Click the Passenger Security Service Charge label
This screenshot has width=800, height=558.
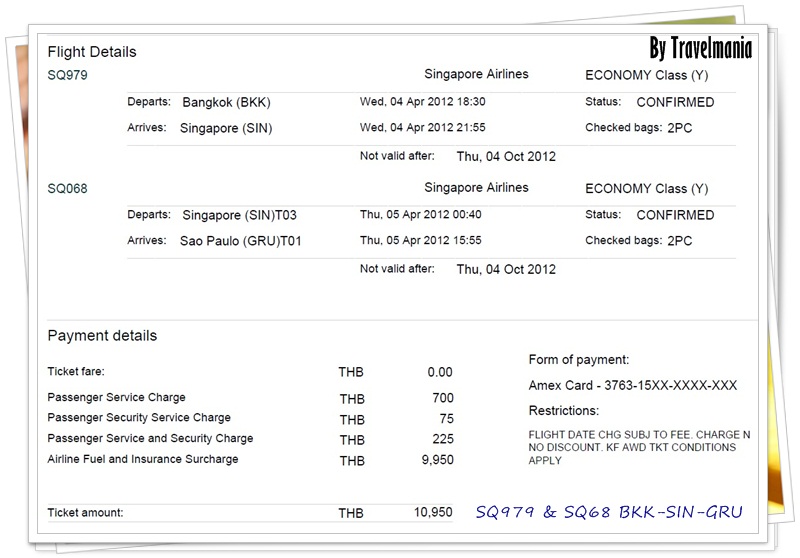[x=139, y=418]
